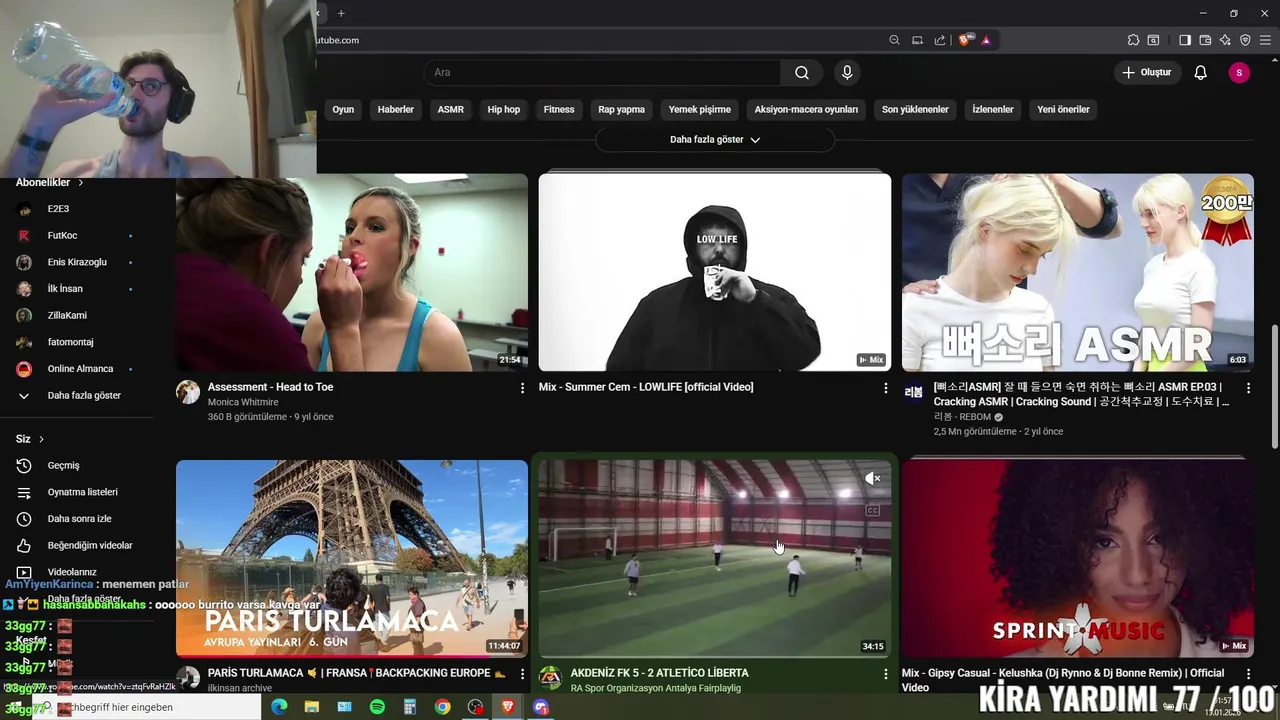Expand the Daha fazla göster chip list

[715, 140]
